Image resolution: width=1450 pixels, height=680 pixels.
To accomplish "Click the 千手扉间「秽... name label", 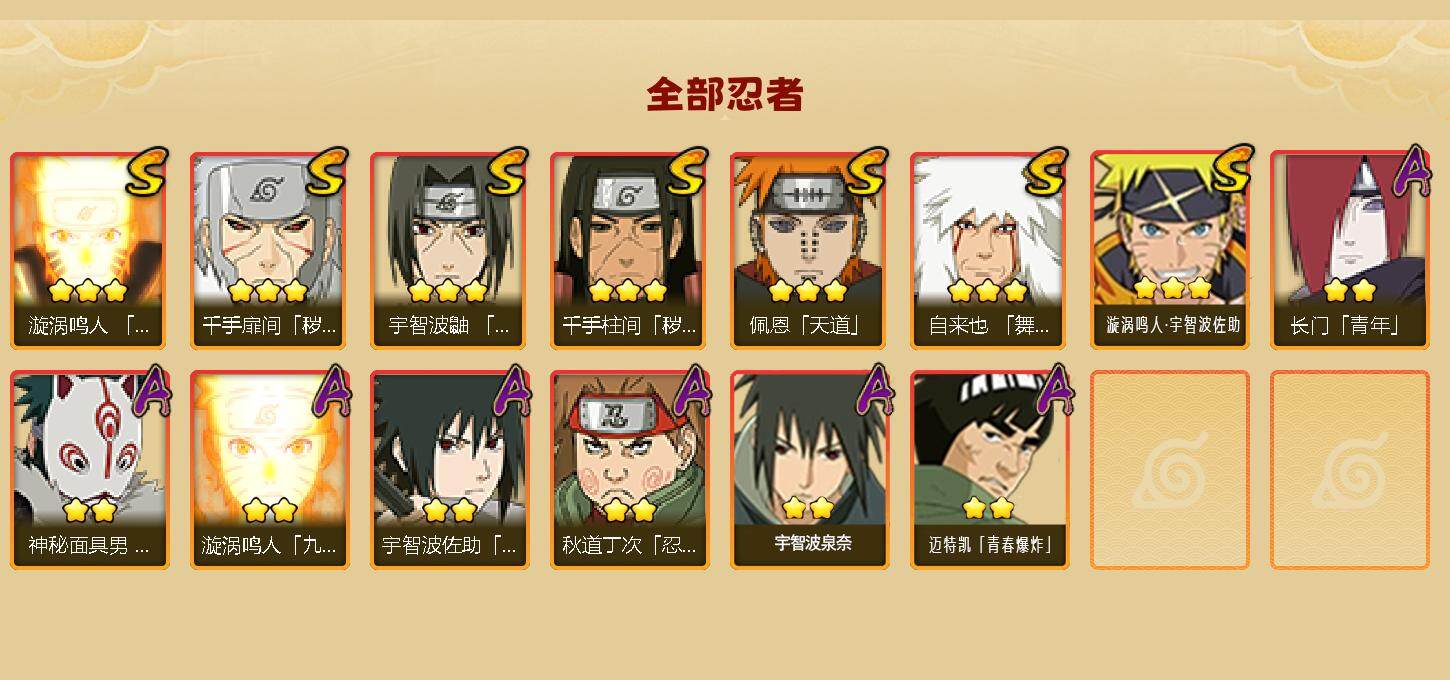I will (269, 326).
